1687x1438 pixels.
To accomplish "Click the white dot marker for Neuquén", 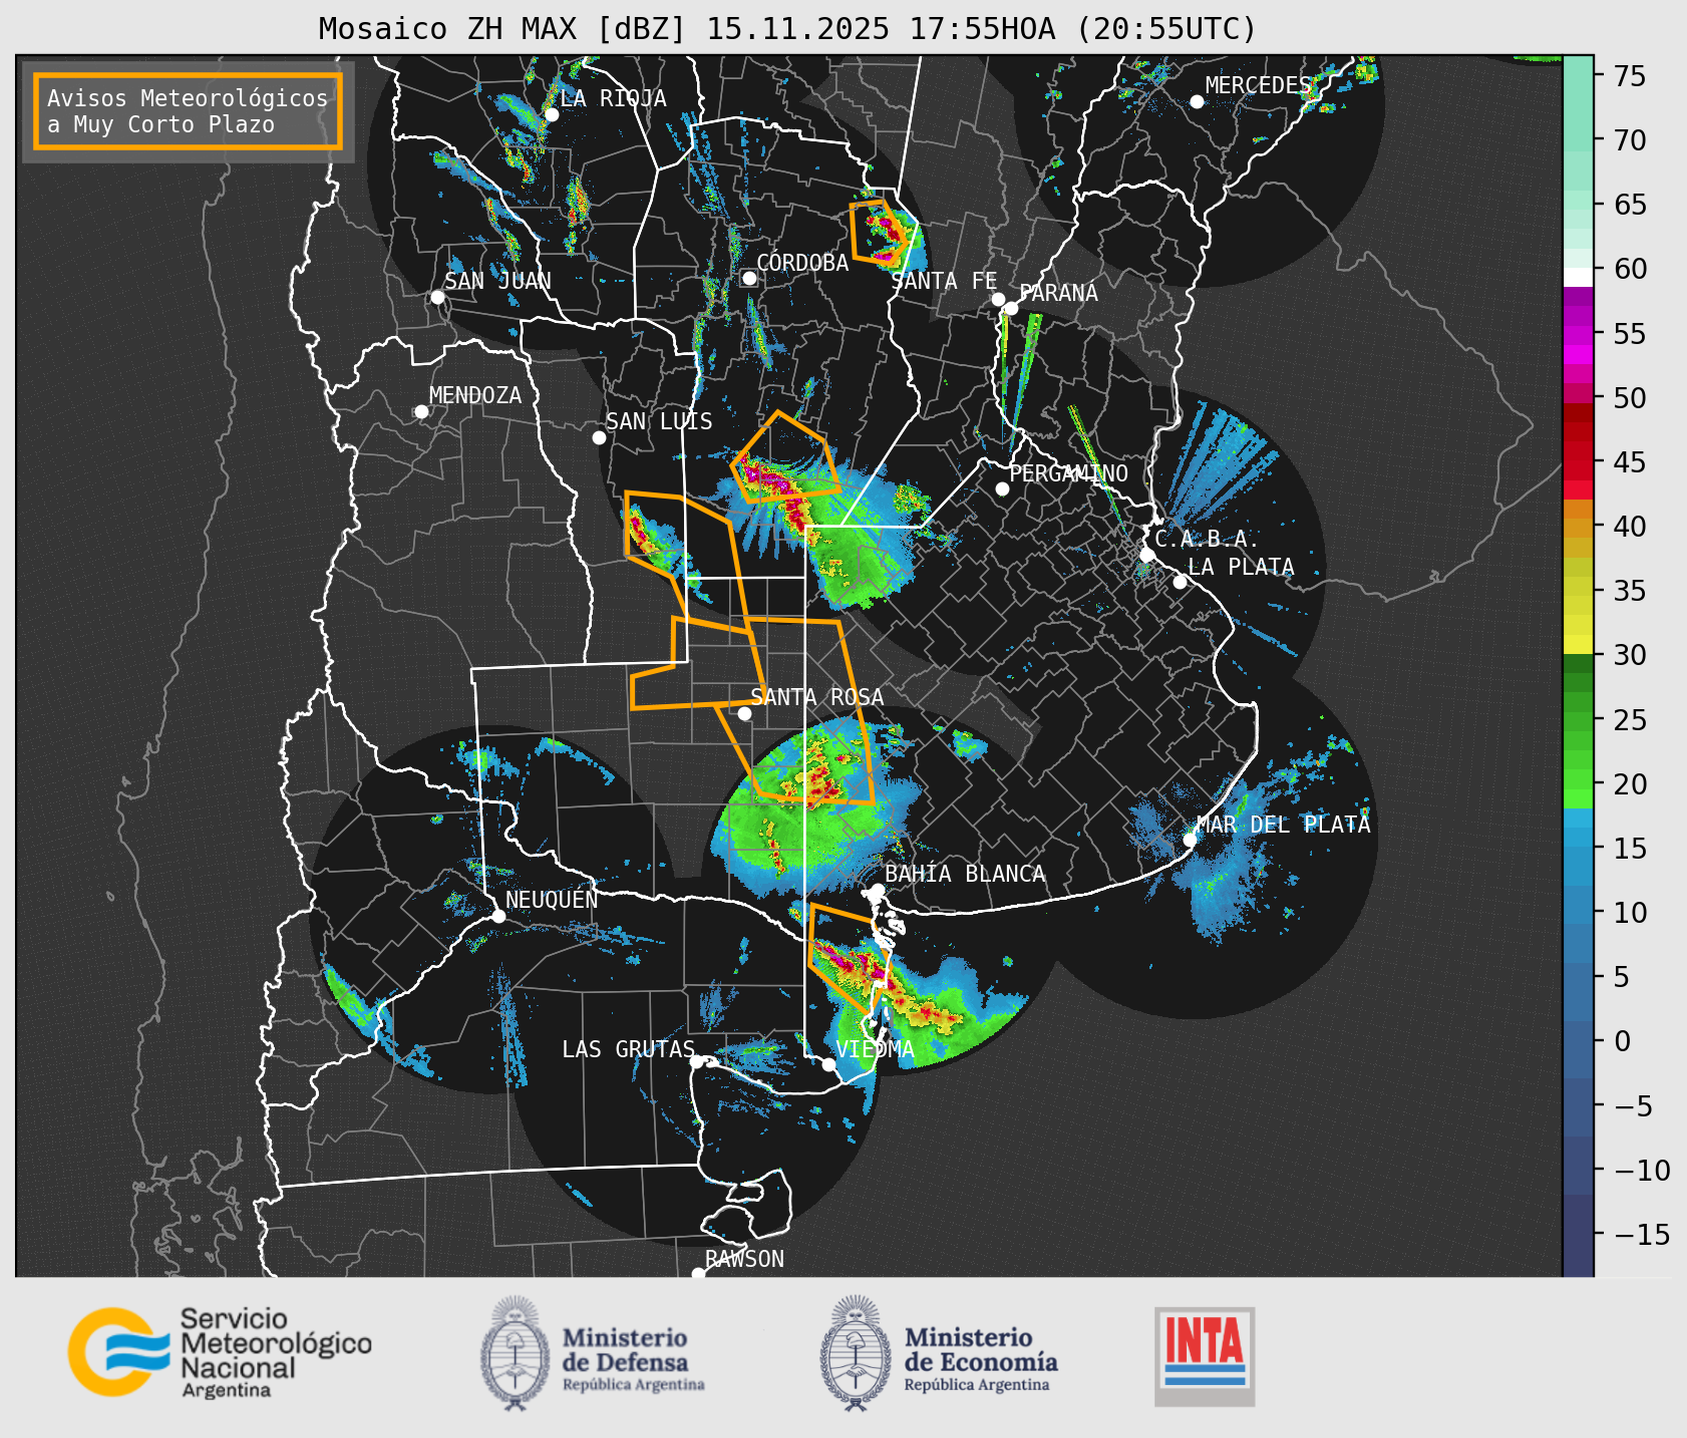I will [x=498, y=915].
